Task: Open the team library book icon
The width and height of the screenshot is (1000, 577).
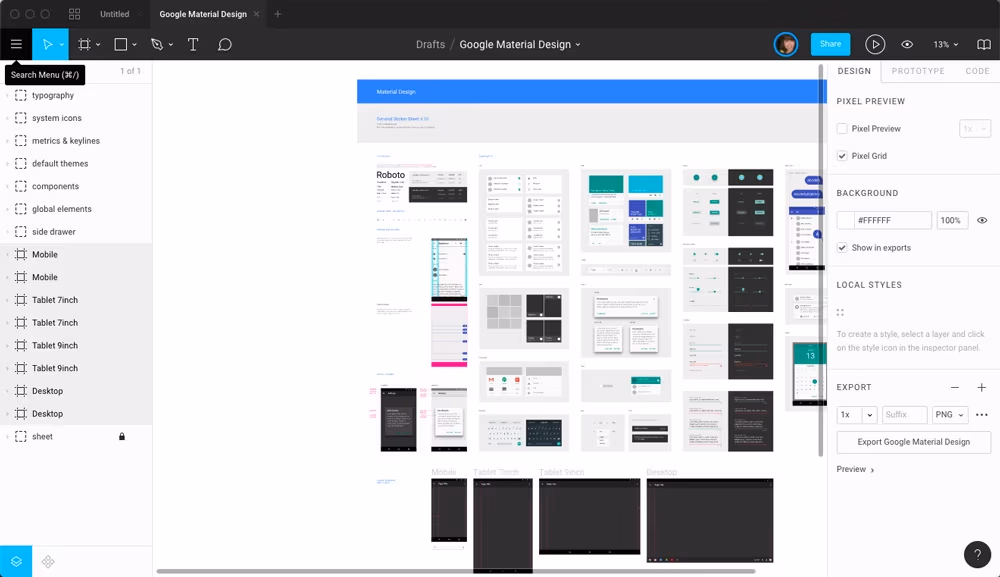Action: [x=984, y=45]
